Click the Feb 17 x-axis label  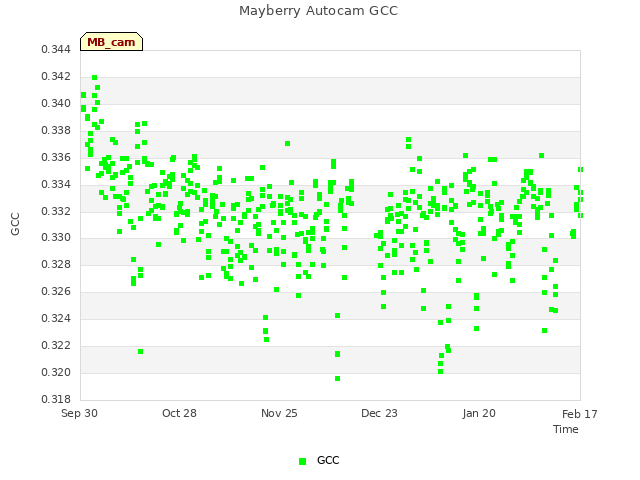tap(580, 414)
